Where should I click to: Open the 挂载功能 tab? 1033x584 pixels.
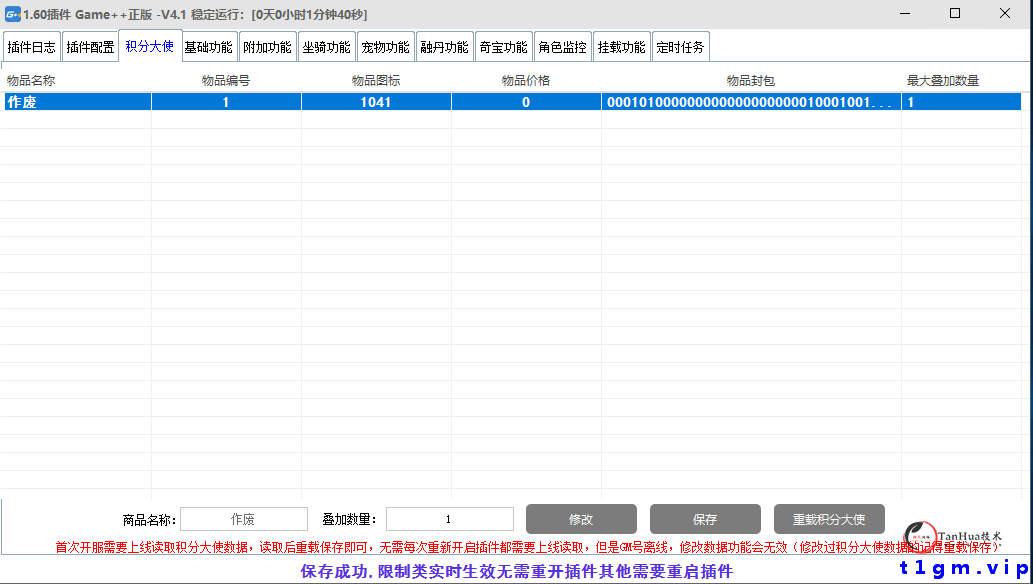(x=621, y=46)
